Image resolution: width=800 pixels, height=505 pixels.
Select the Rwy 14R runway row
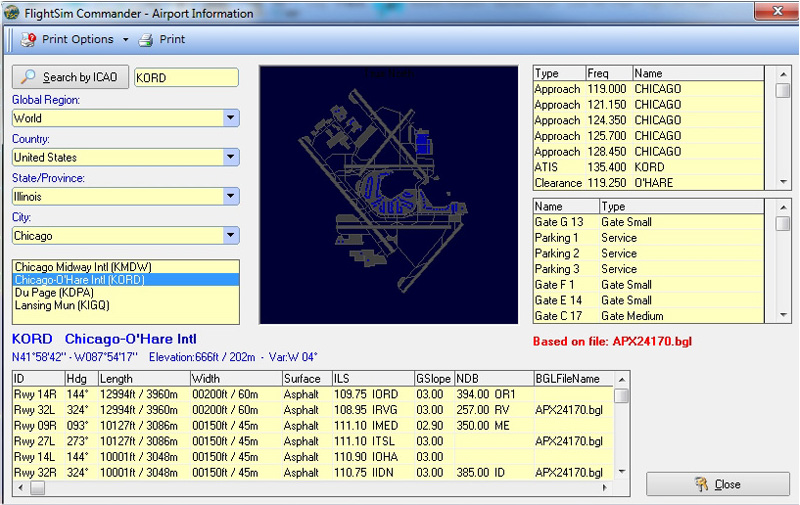(x=313, y=394)
